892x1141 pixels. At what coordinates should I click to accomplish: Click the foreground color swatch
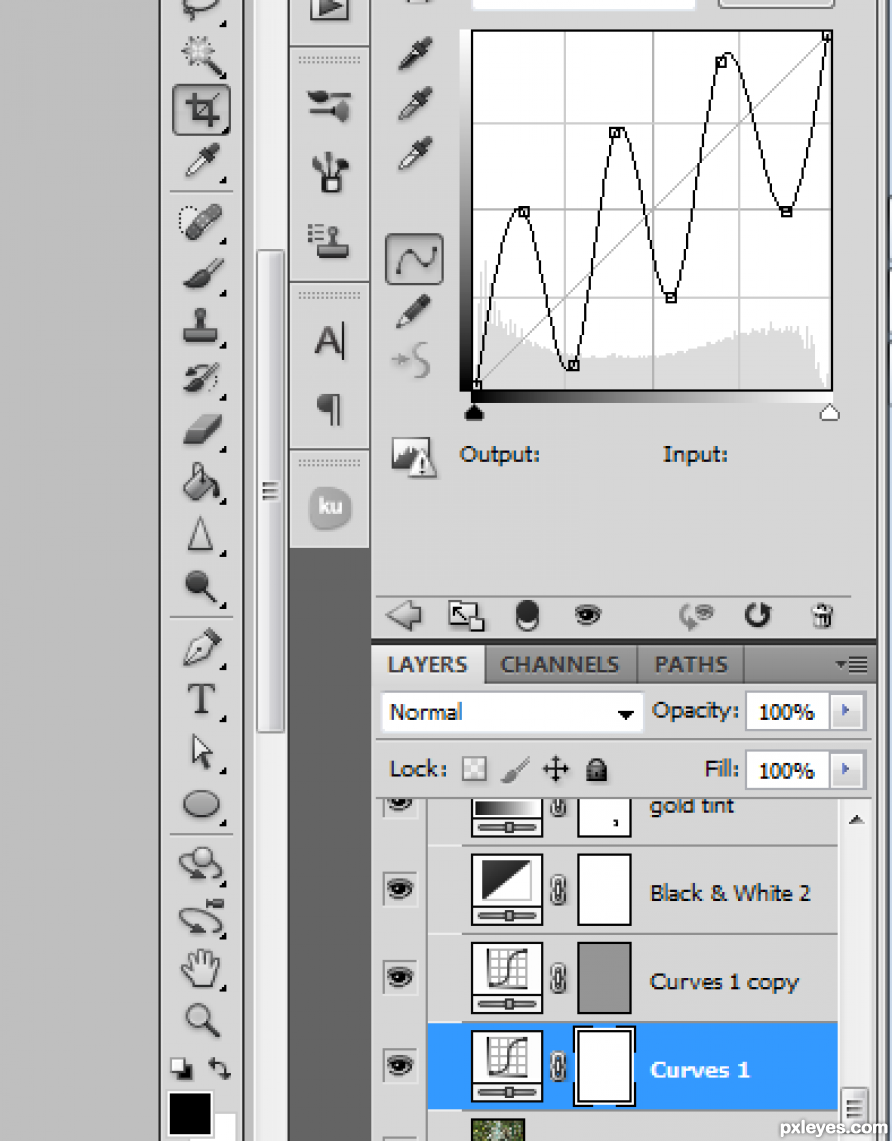pos(191,1114)
